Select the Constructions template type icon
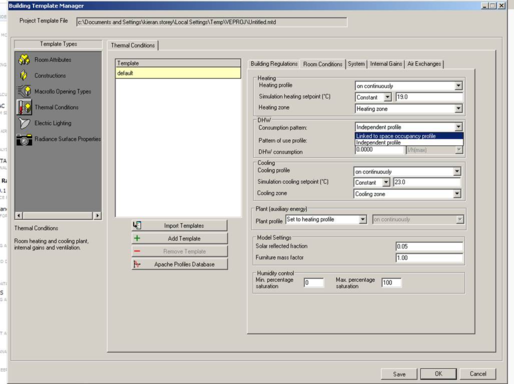 click(24, 75)
